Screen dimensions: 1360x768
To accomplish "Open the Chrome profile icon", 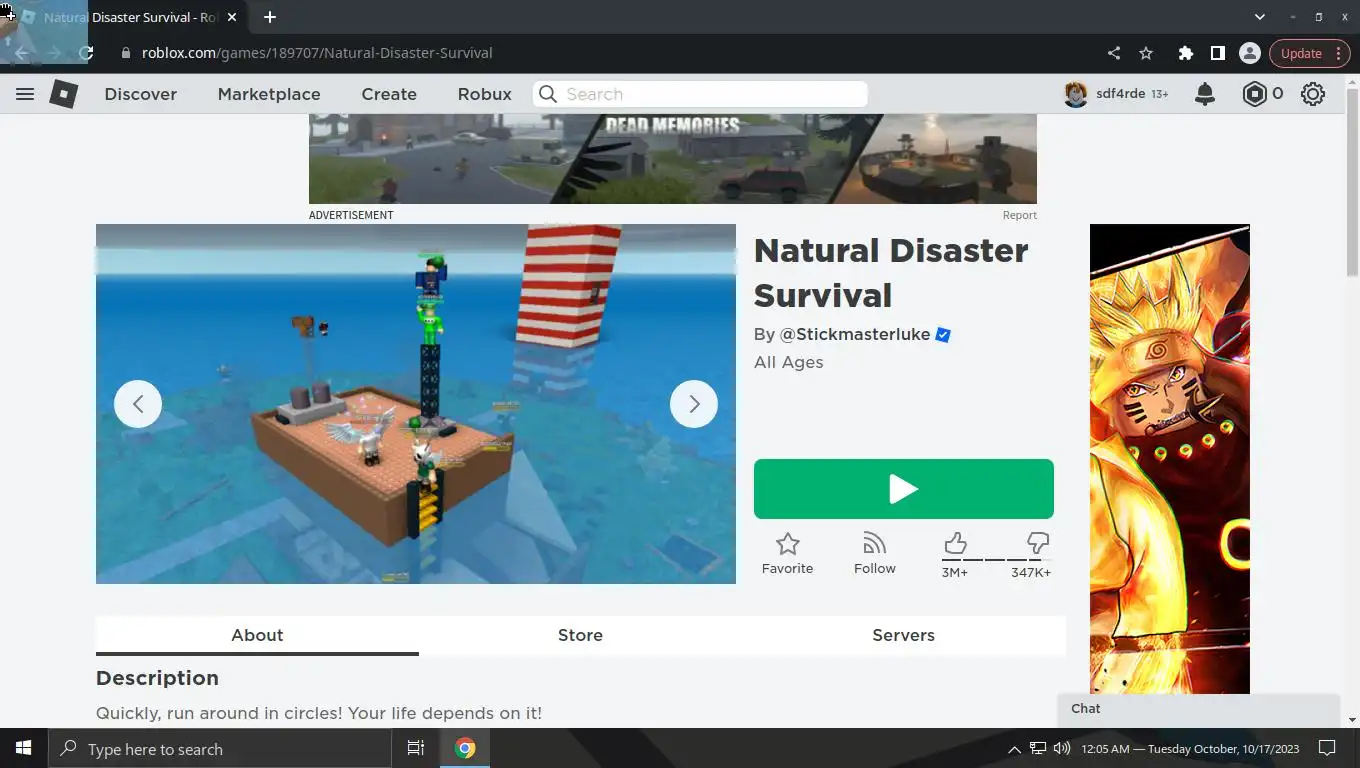I will 1250,53.
